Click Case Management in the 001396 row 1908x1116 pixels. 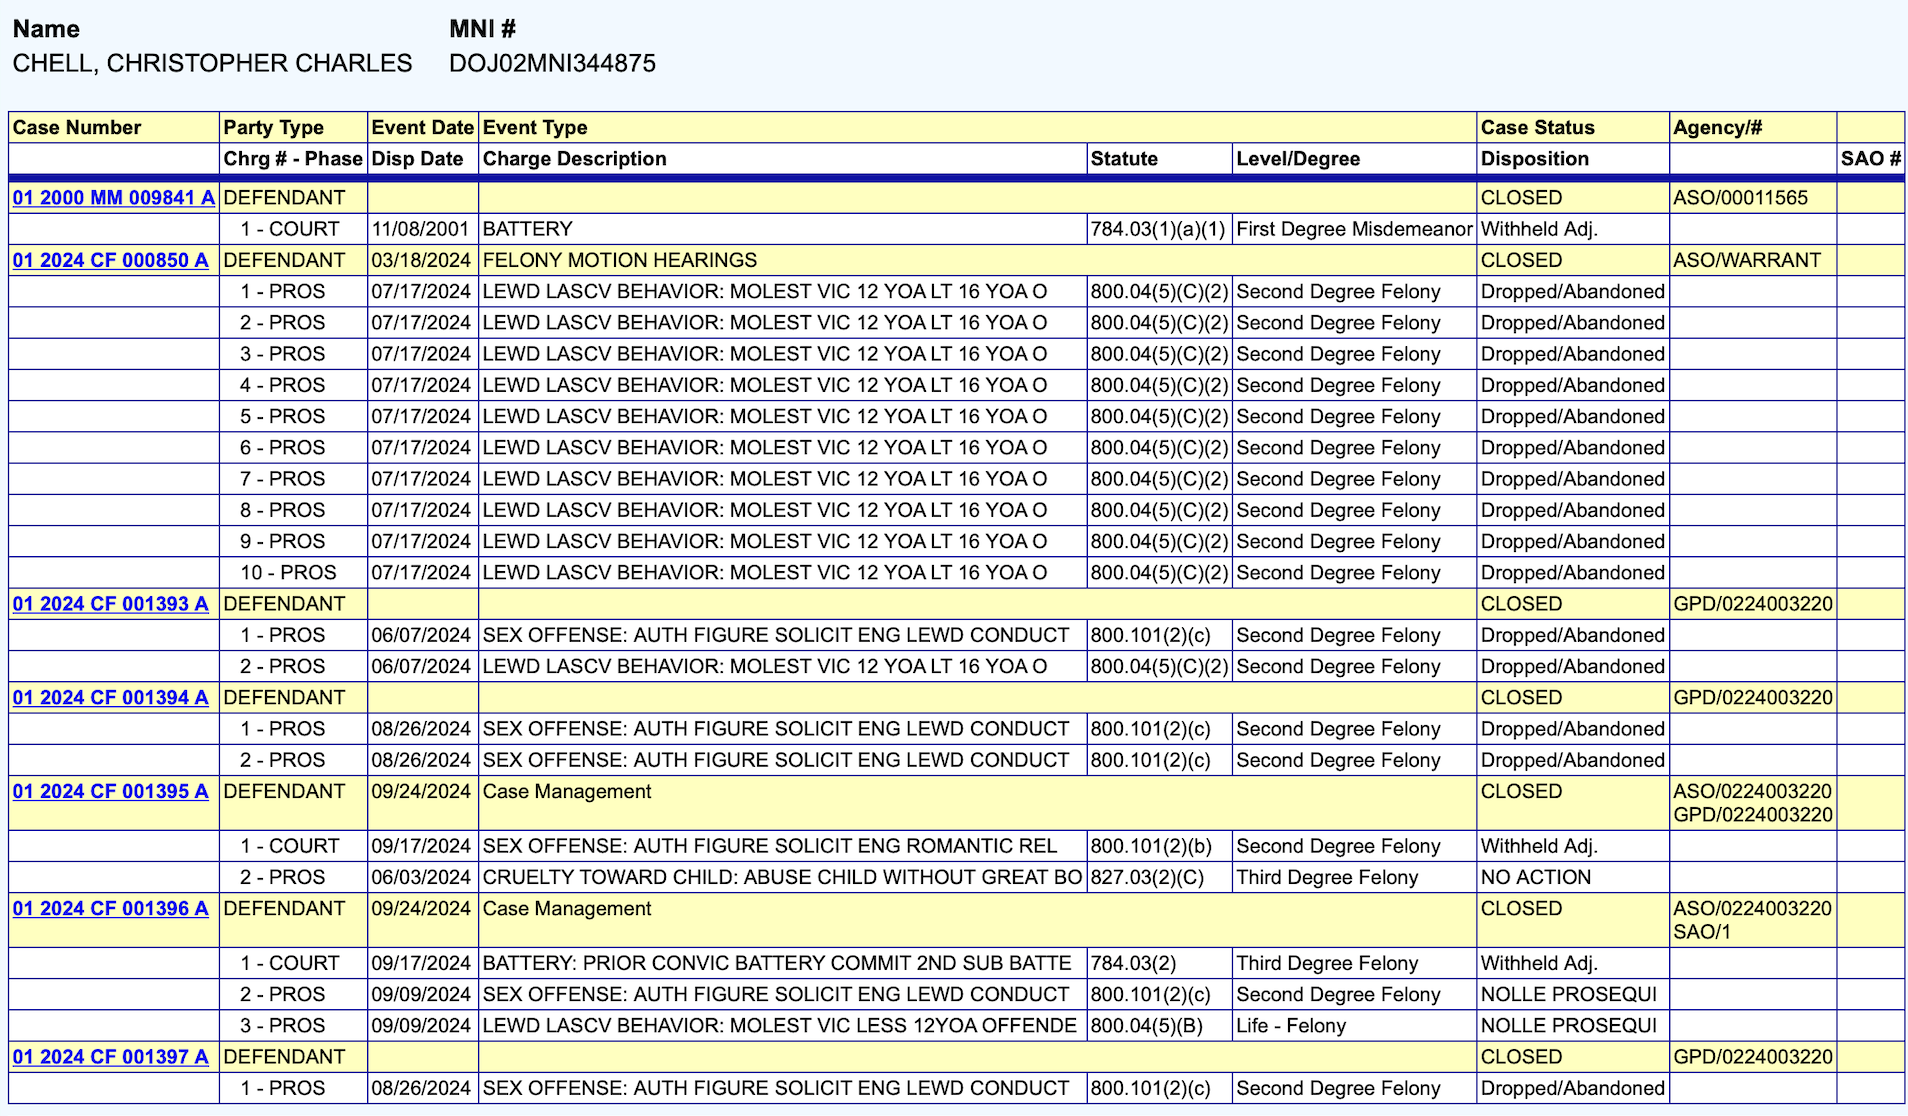pos(567,908)
